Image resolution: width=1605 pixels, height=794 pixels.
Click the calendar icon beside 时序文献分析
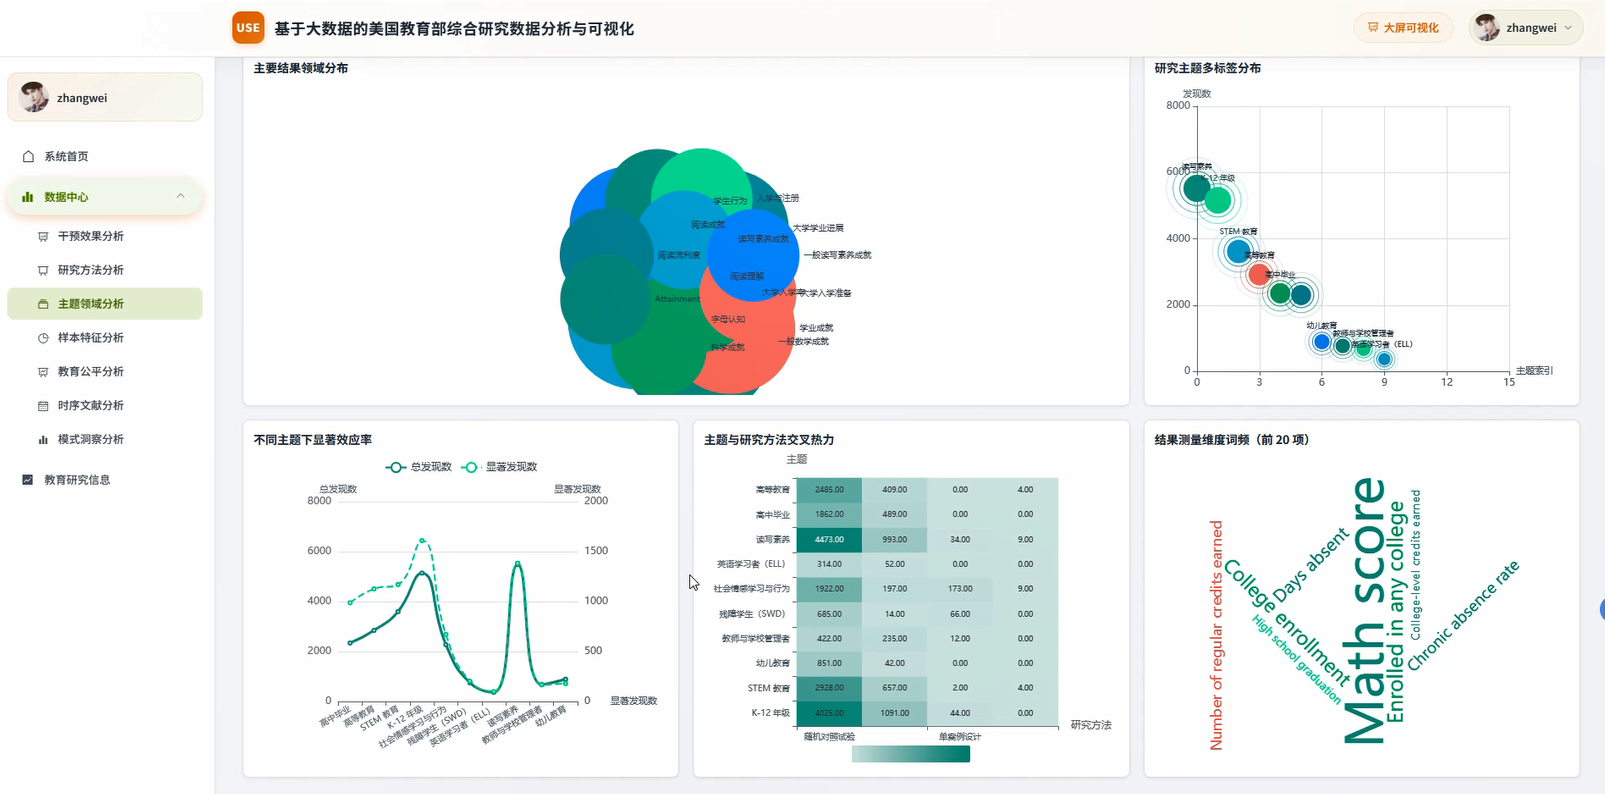tap(43, 406)
